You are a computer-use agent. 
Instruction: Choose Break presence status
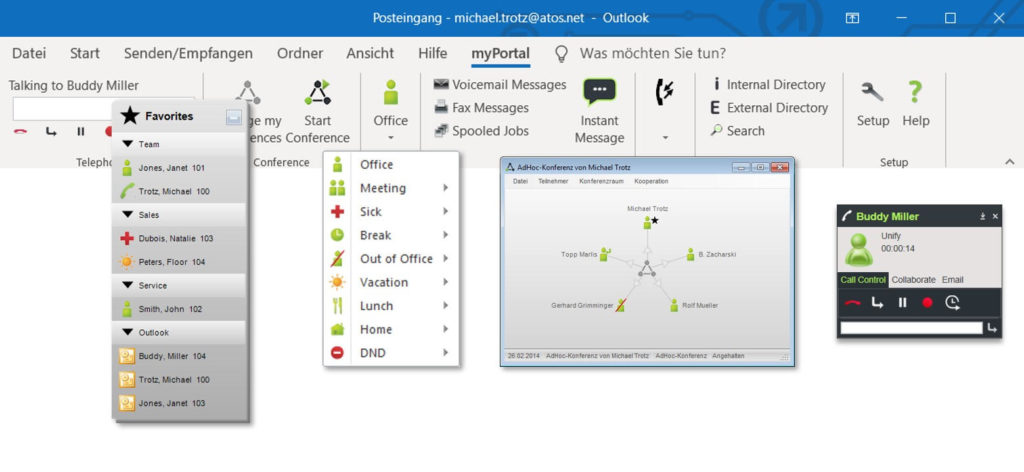(391, 235)
